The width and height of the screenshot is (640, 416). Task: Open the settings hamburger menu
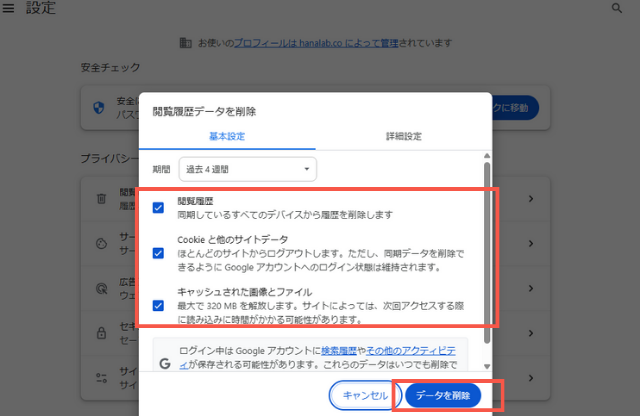click(9, 8)
